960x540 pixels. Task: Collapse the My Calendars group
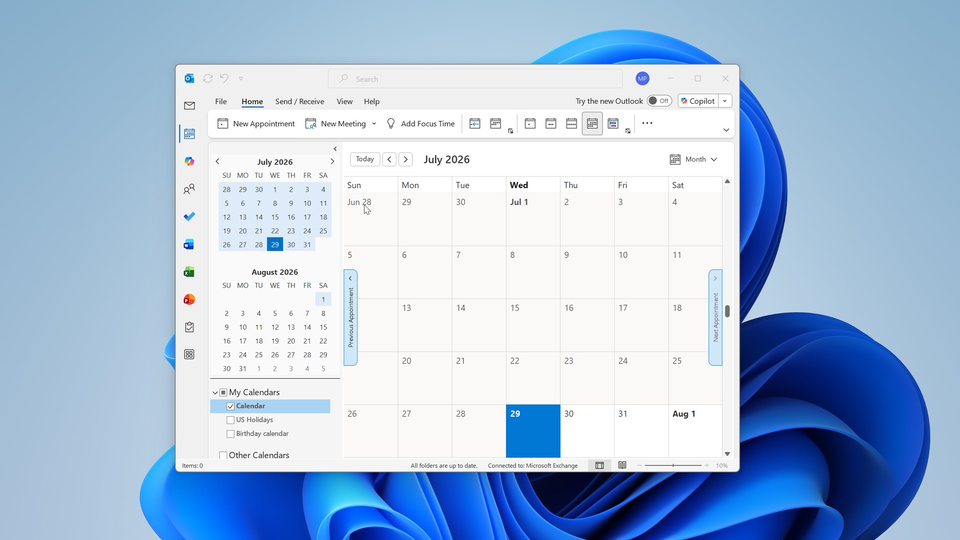pos(215,392)
